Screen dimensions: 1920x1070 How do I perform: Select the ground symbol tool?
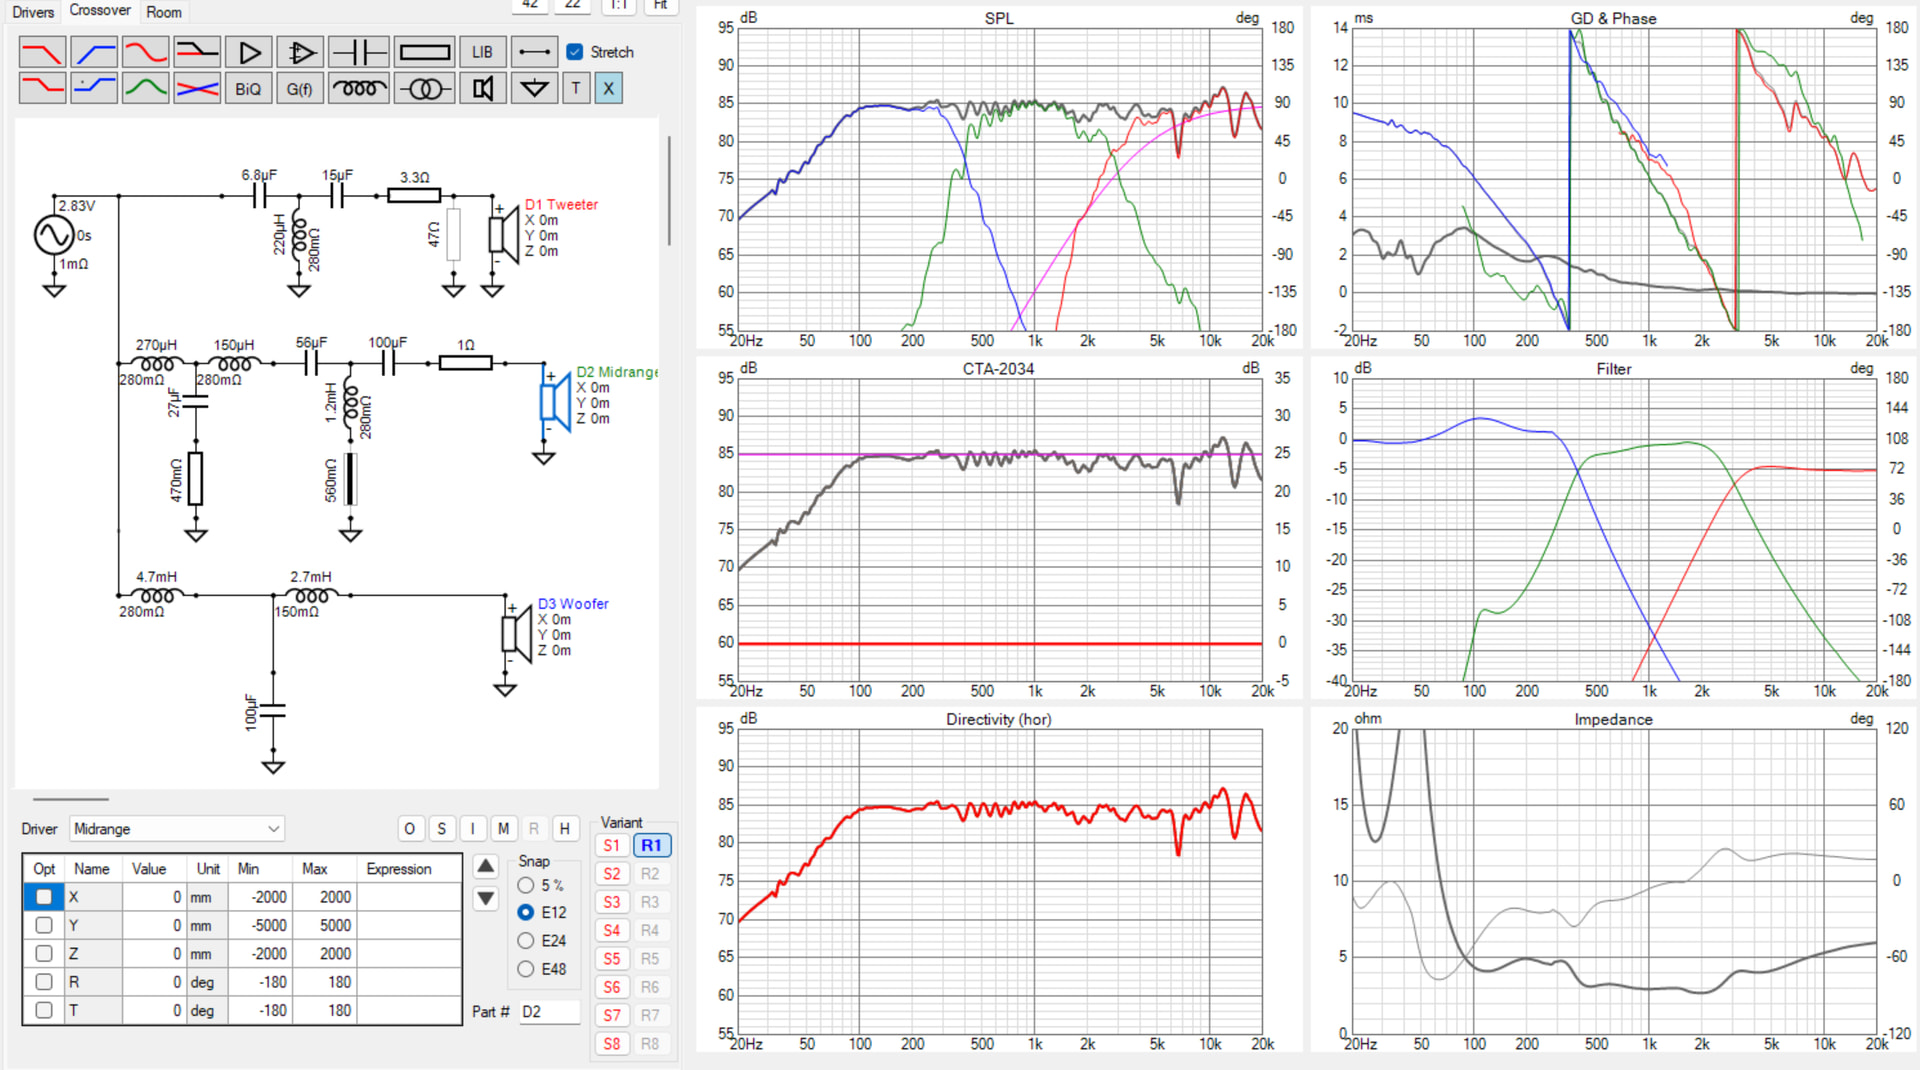pos(535,89)
